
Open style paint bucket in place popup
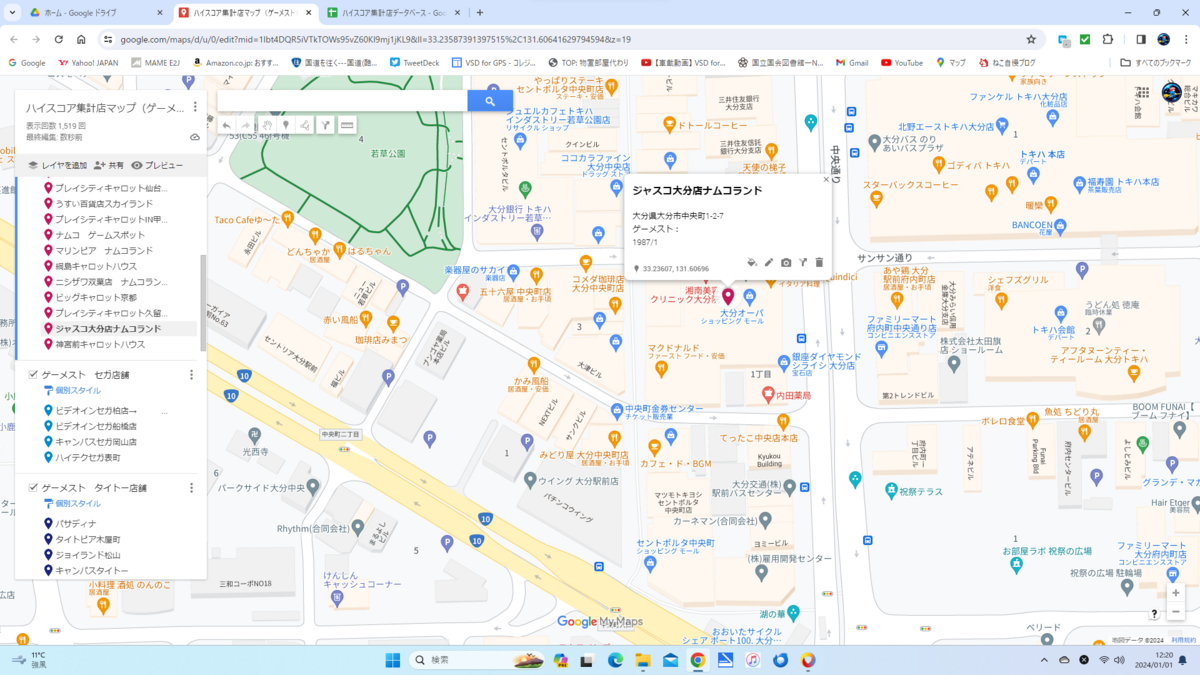(x=752, y=262)
